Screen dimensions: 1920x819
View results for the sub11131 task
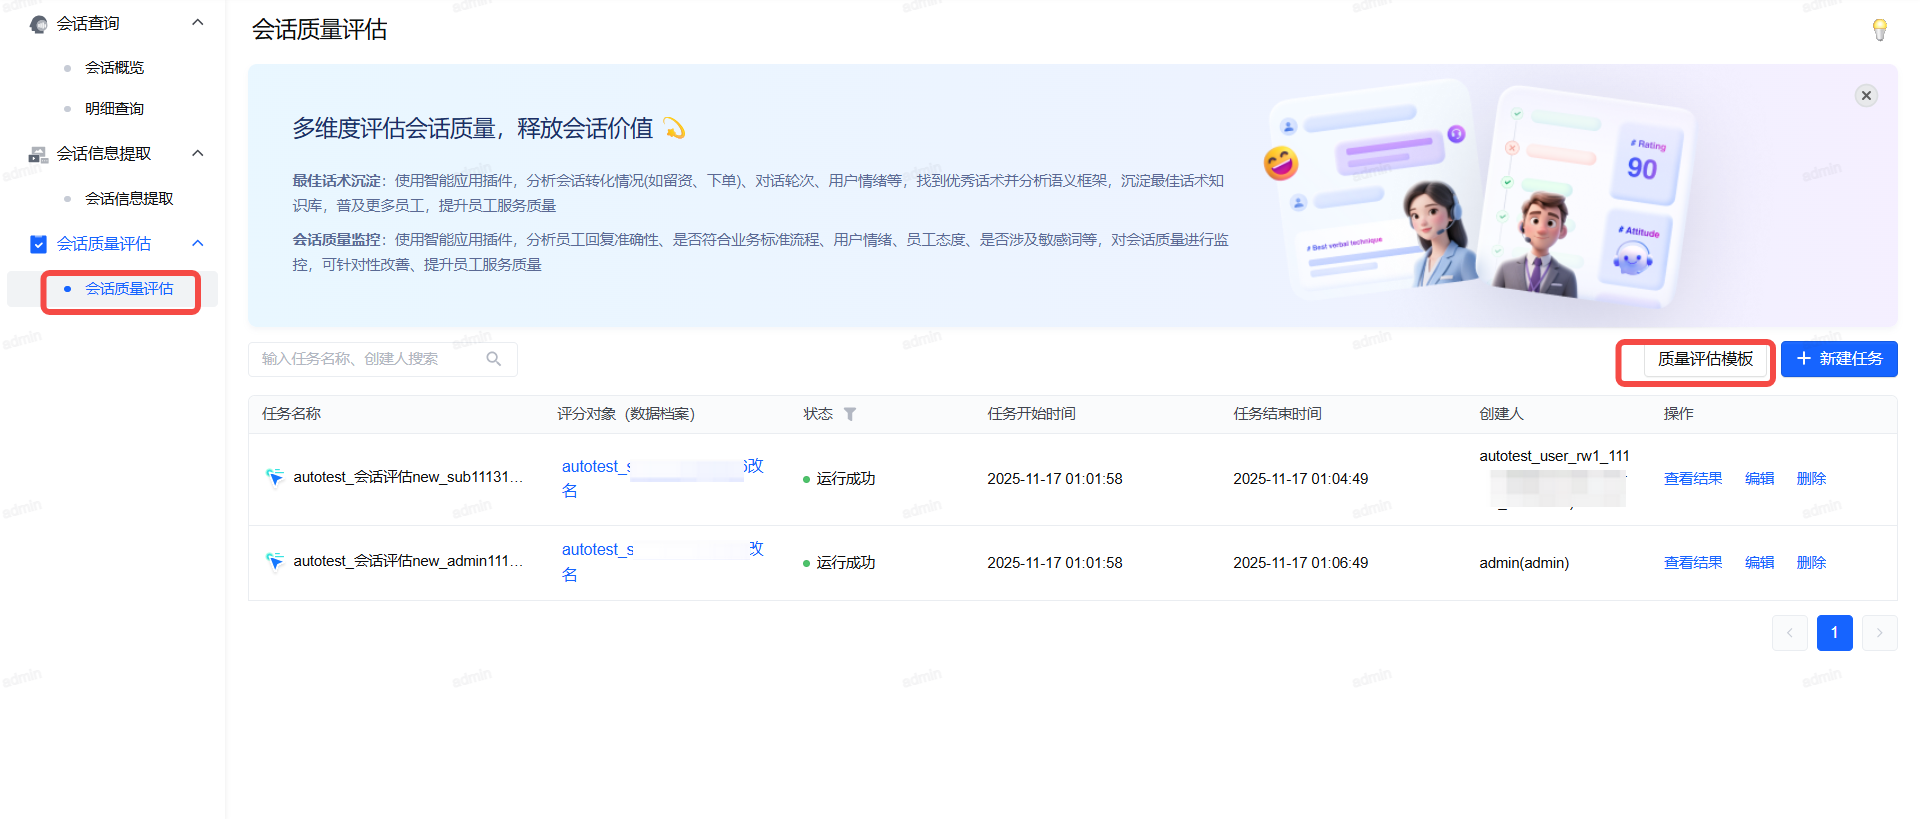[1692, 479]
